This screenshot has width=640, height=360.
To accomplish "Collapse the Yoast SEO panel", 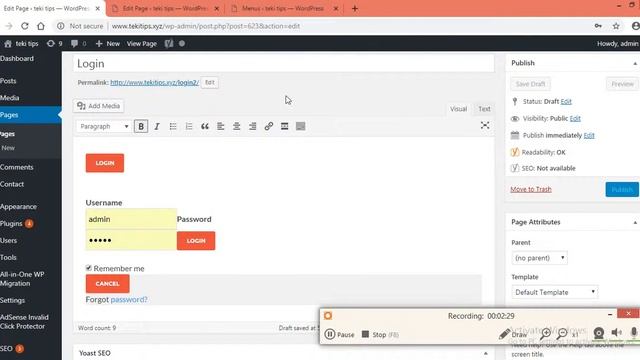I will click(486, 353).
